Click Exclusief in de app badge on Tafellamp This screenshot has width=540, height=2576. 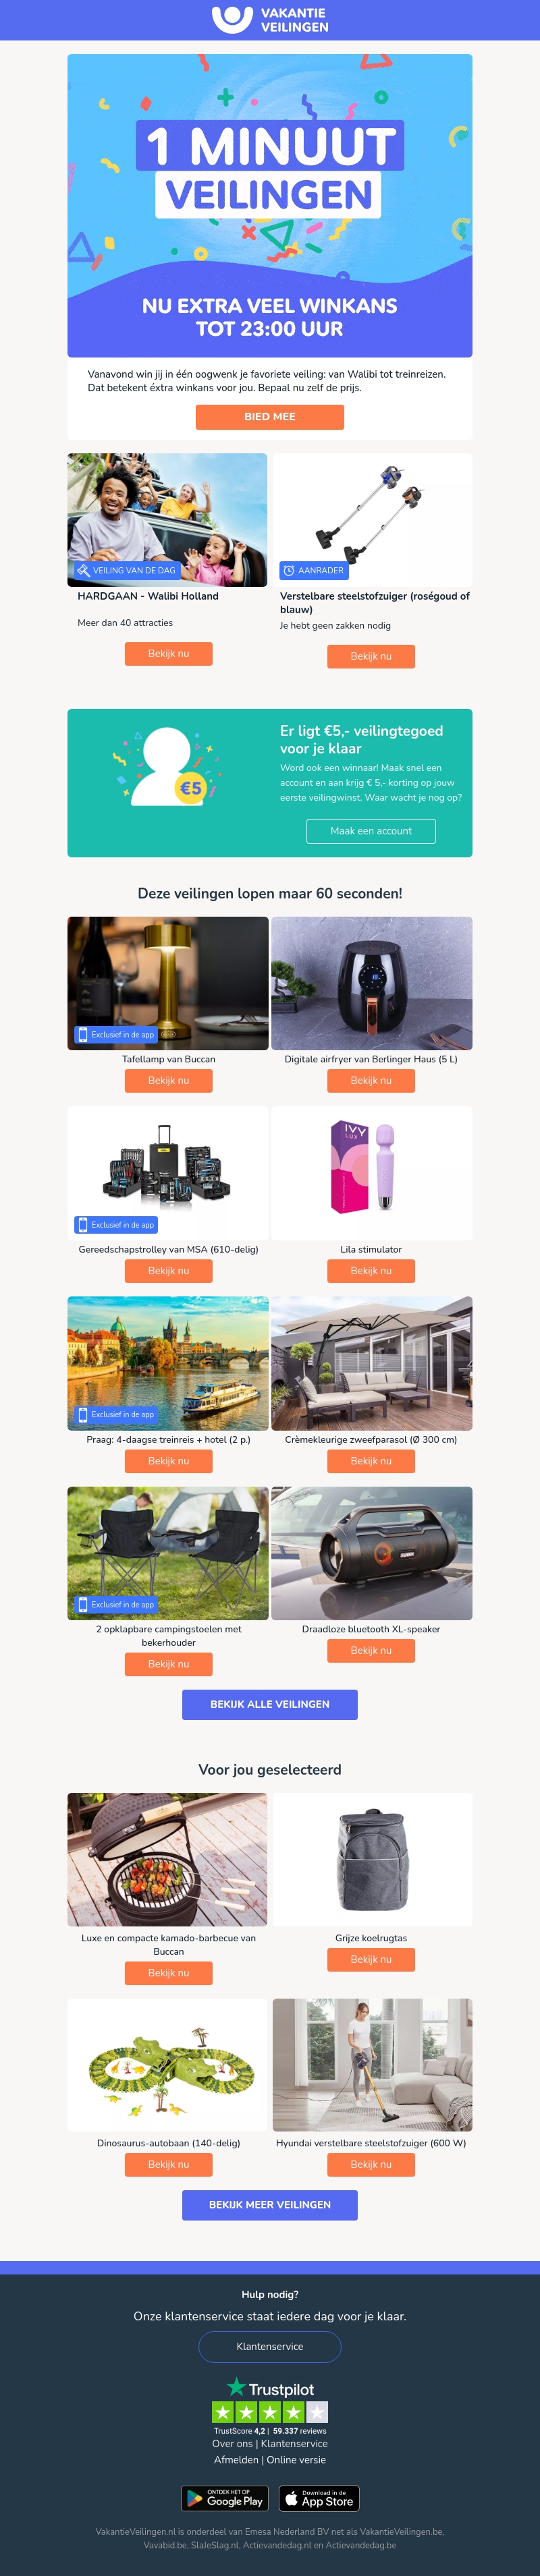pyautogui.click(x=116, y=1035)
